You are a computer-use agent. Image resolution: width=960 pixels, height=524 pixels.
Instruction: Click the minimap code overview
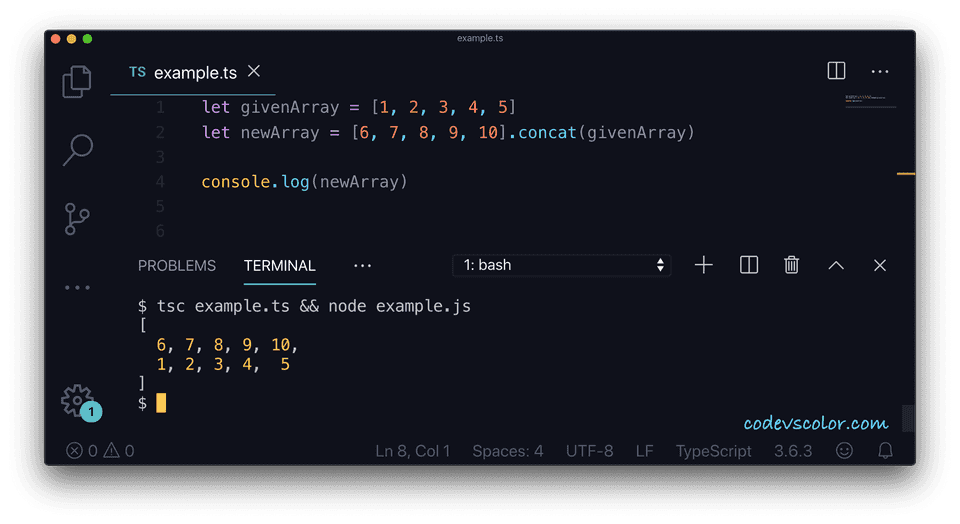[870, 99]
